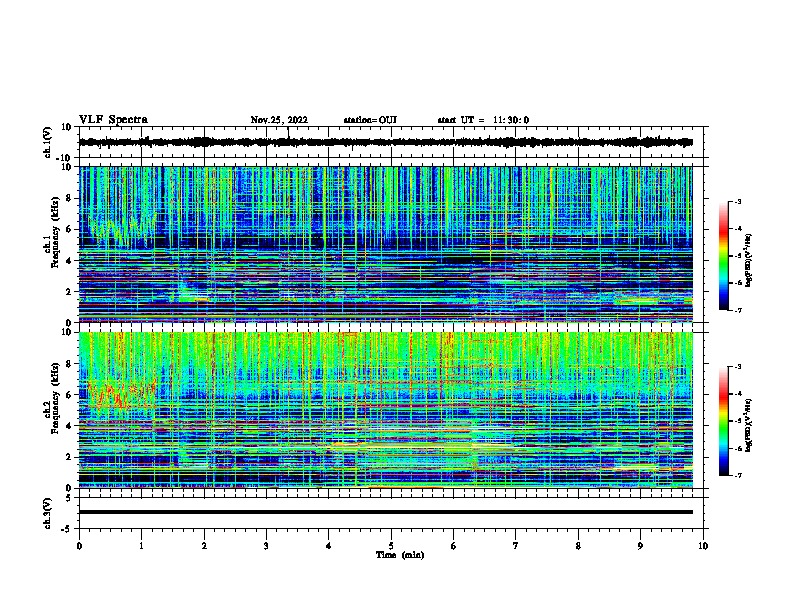Viewport: 792px width, 612px height.
Task: Click the "-7" label on ch.2 color bar
Action: [737, 475]
